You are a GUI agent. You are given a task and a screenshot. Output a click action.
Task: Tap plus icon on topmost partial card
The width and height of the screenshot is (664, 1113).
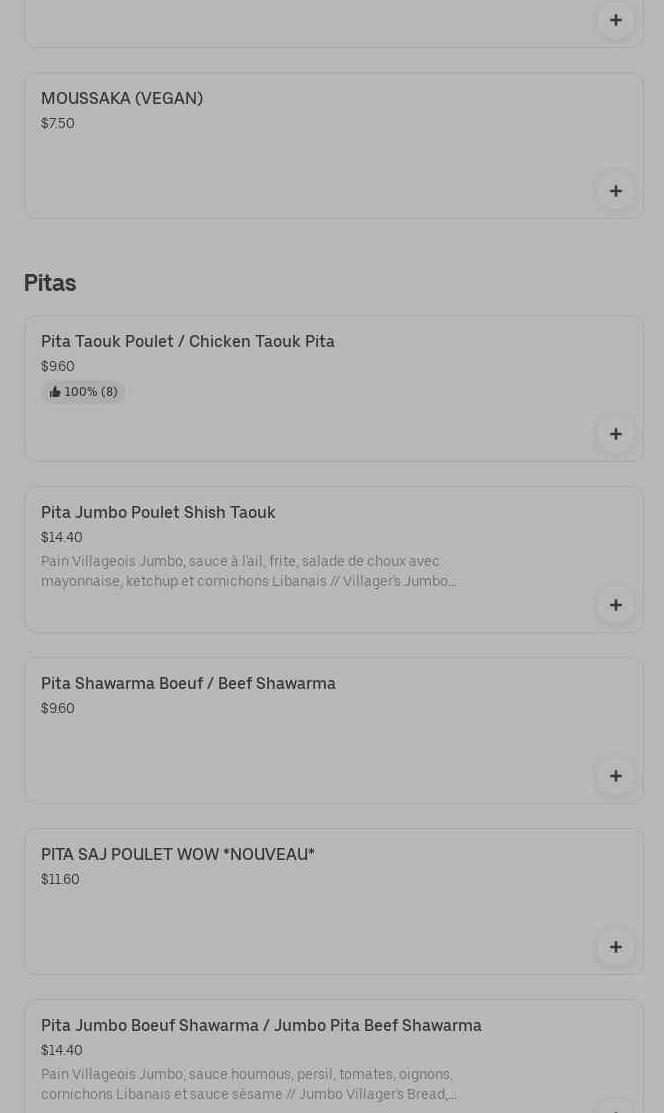(x=616, y=20)
